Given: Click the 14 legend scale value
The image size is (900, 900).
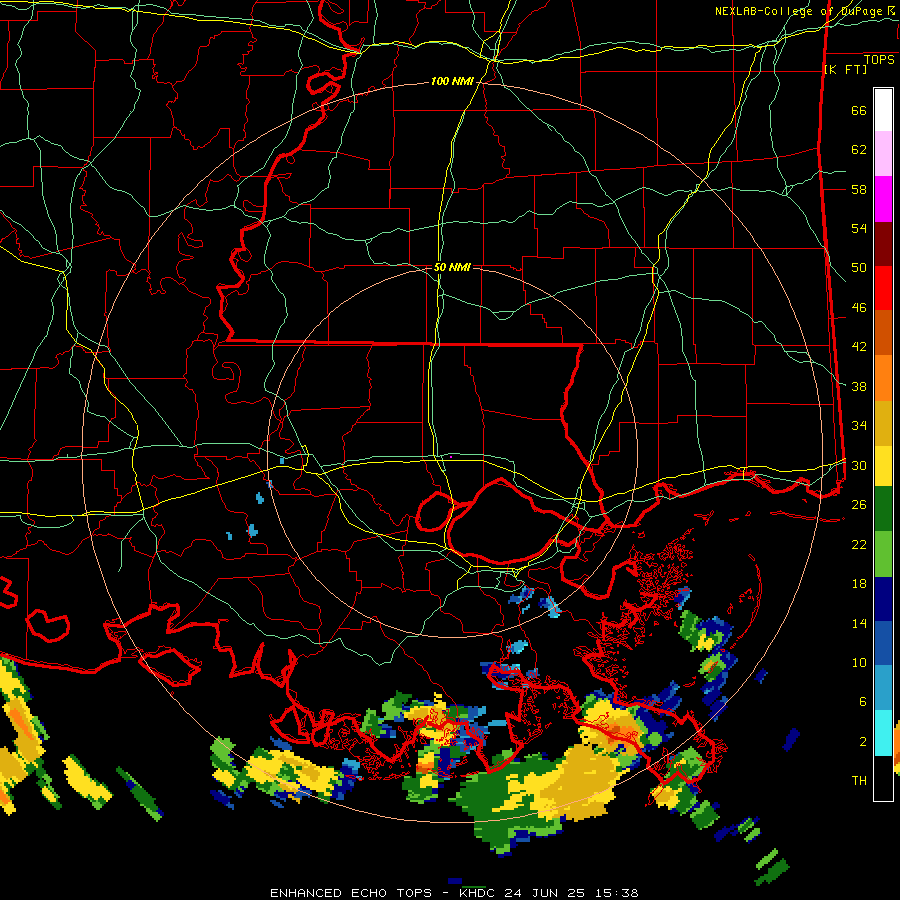Looking at the screenshot, I should point(859,623).
